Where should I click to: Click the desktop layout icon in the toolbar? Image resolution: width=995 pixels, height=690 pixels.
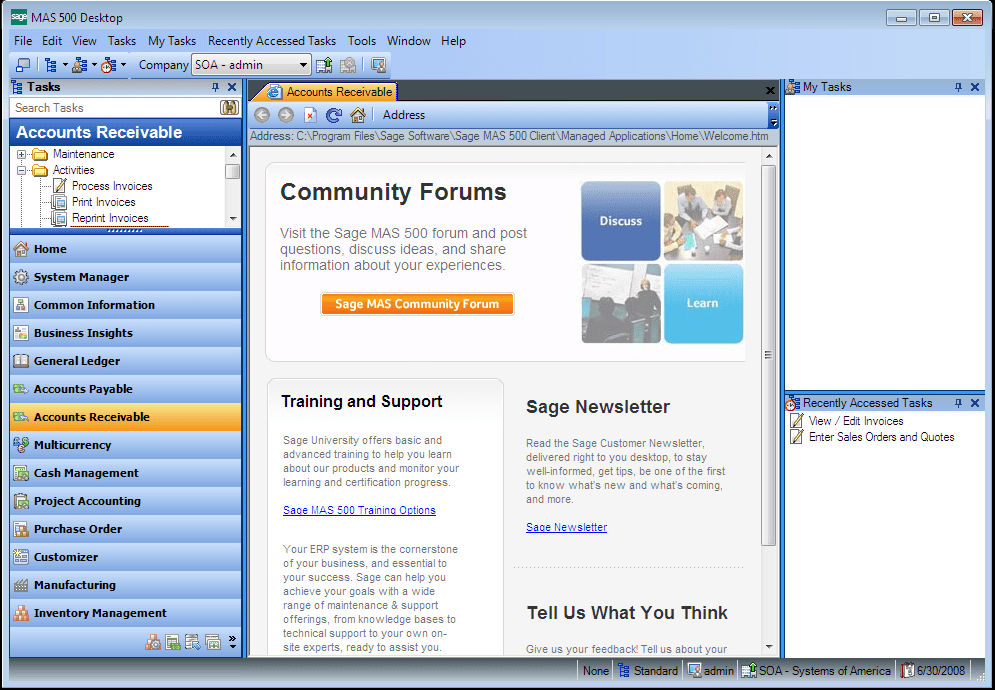[x=23, y=65]
